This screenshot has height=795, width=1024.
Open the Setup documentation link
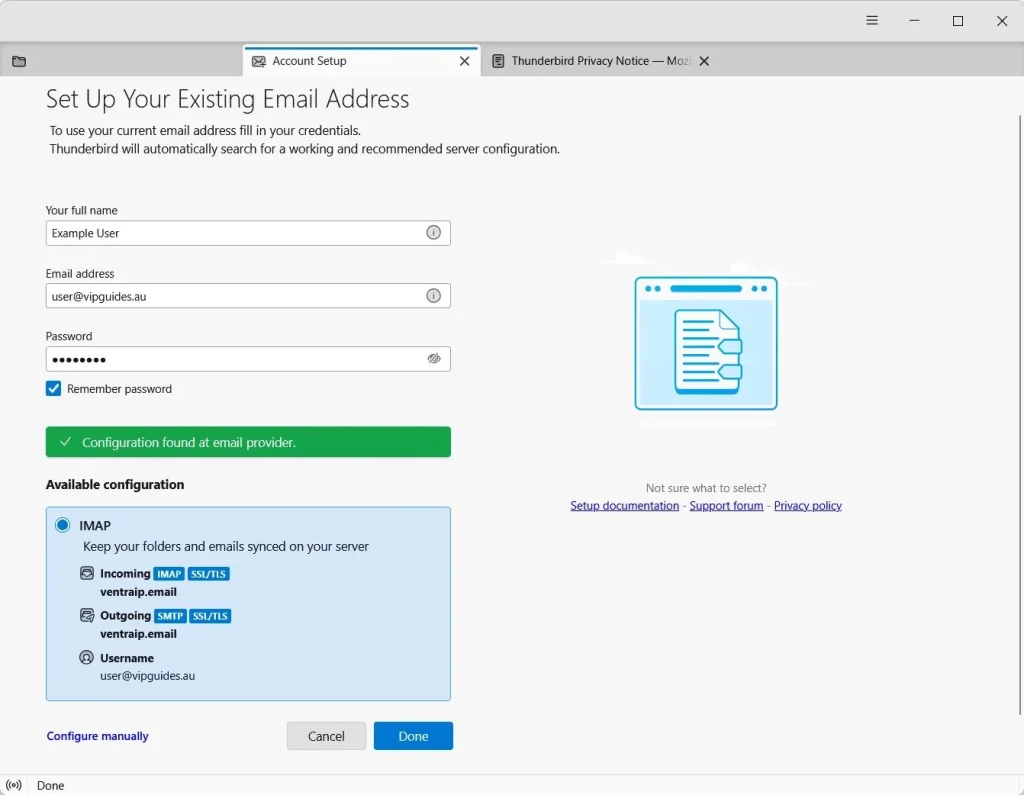click(624, 505)
